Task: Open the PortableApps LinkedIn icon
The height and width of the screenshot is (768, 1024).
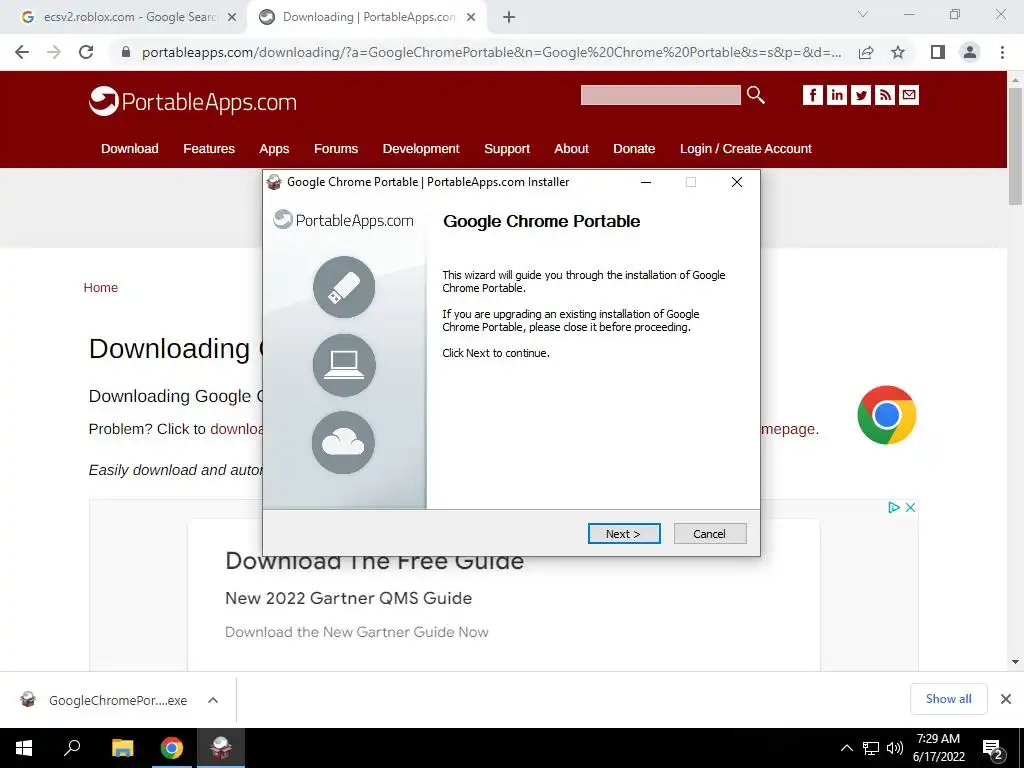Action: pos(837,95)
